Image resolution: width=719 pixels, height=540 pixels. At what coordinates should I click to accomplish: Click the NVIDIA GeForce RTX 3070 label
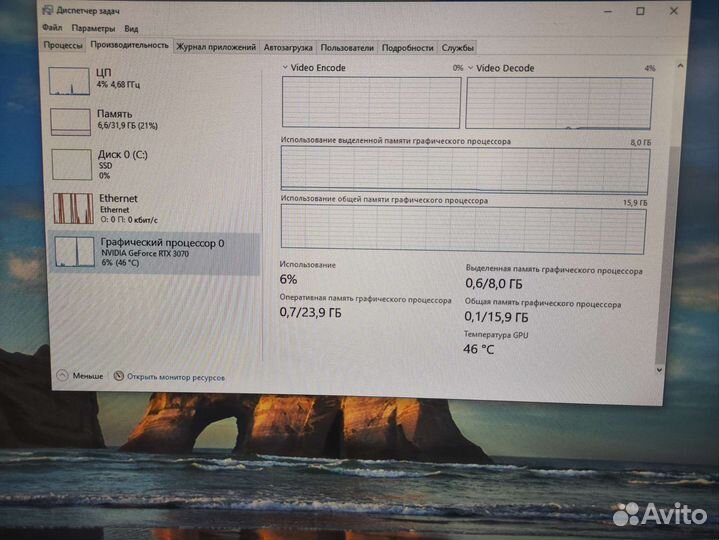coord(145,253)
